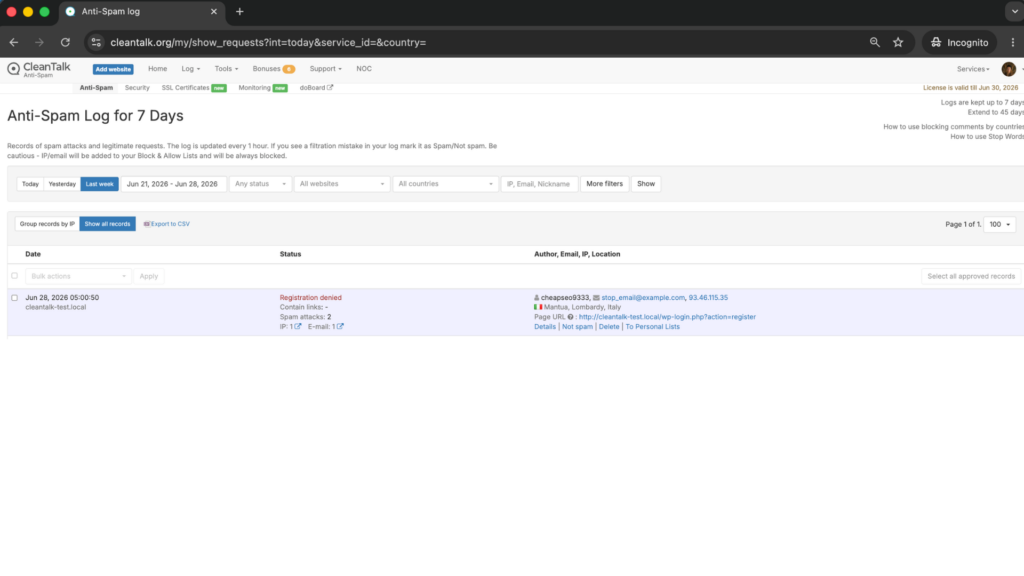Open the Log menu dropdown
1024x576 pixels.
tap(191, 69)
